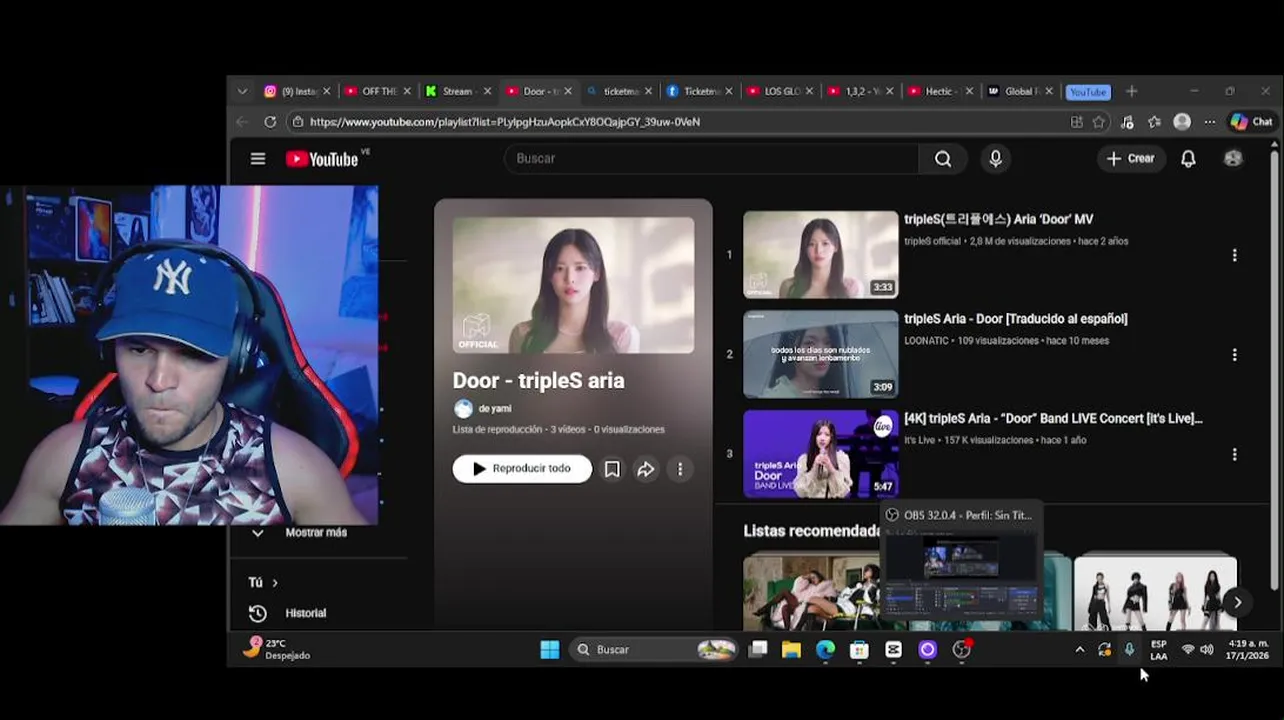Open options for the Band LIVE Concert video
The height and width of the screenshot is (720, 1284).
1234,454
